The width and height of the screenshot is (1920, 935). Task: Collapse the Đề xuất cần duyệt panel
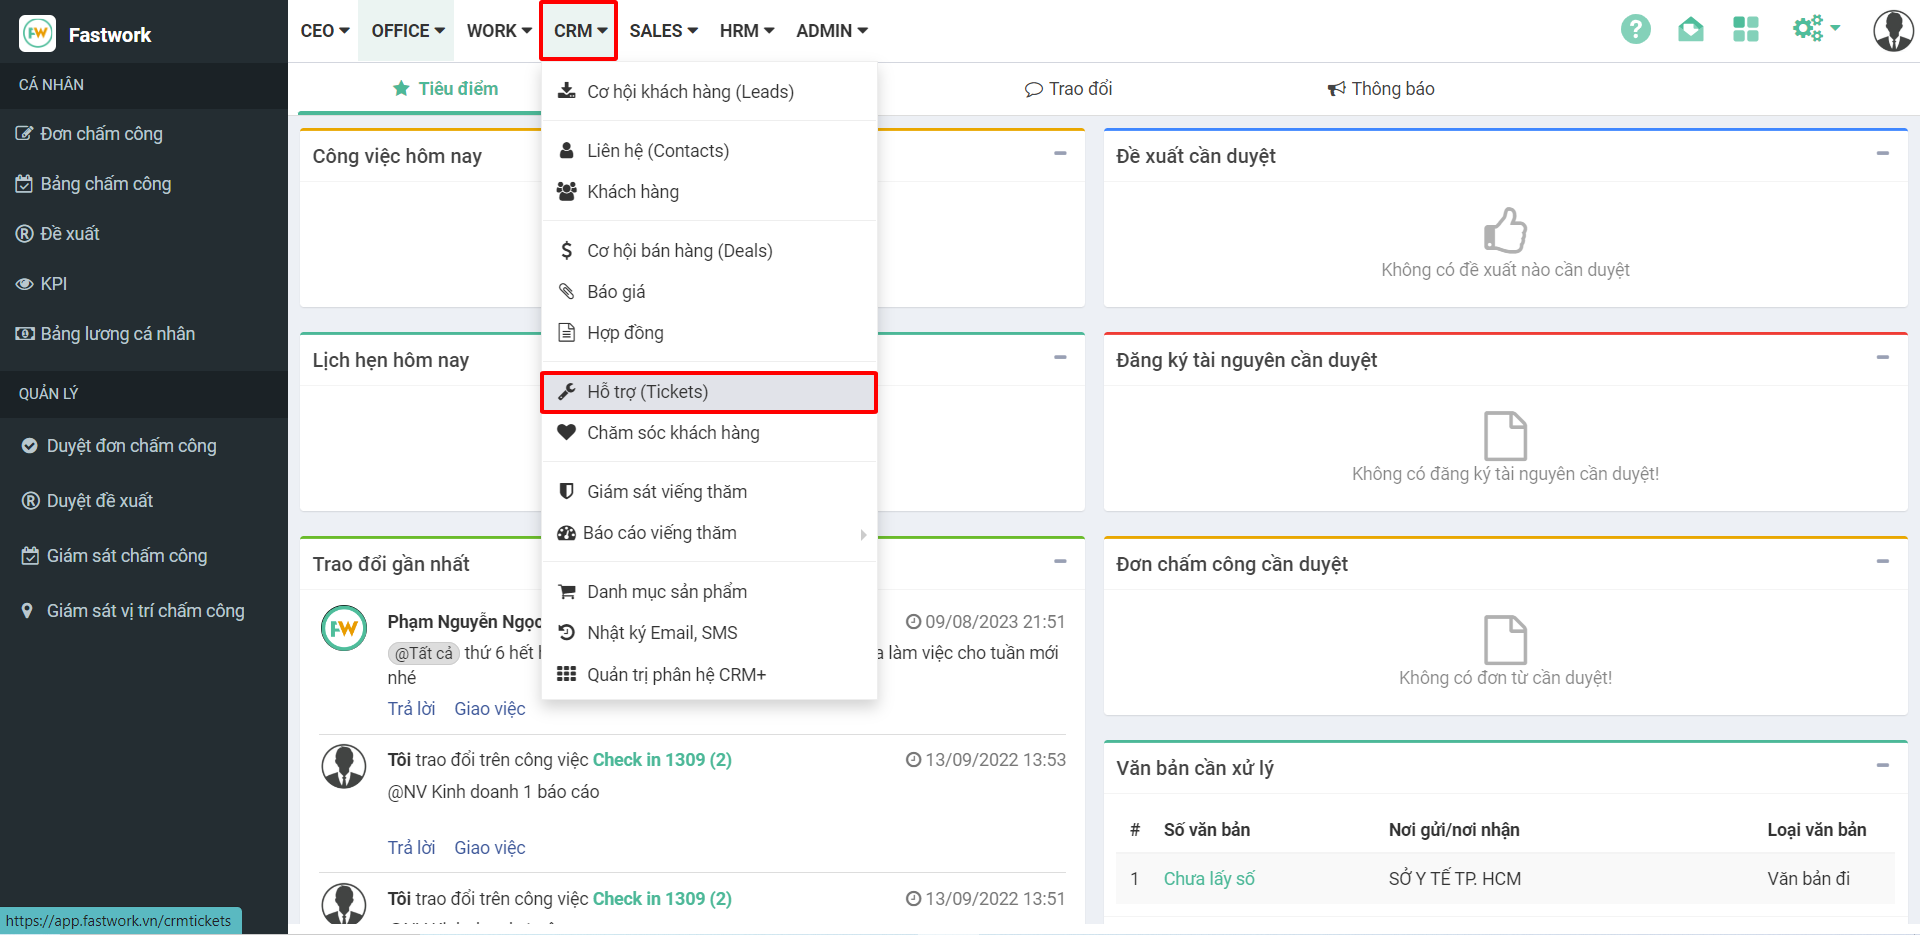coord(1882,154)
